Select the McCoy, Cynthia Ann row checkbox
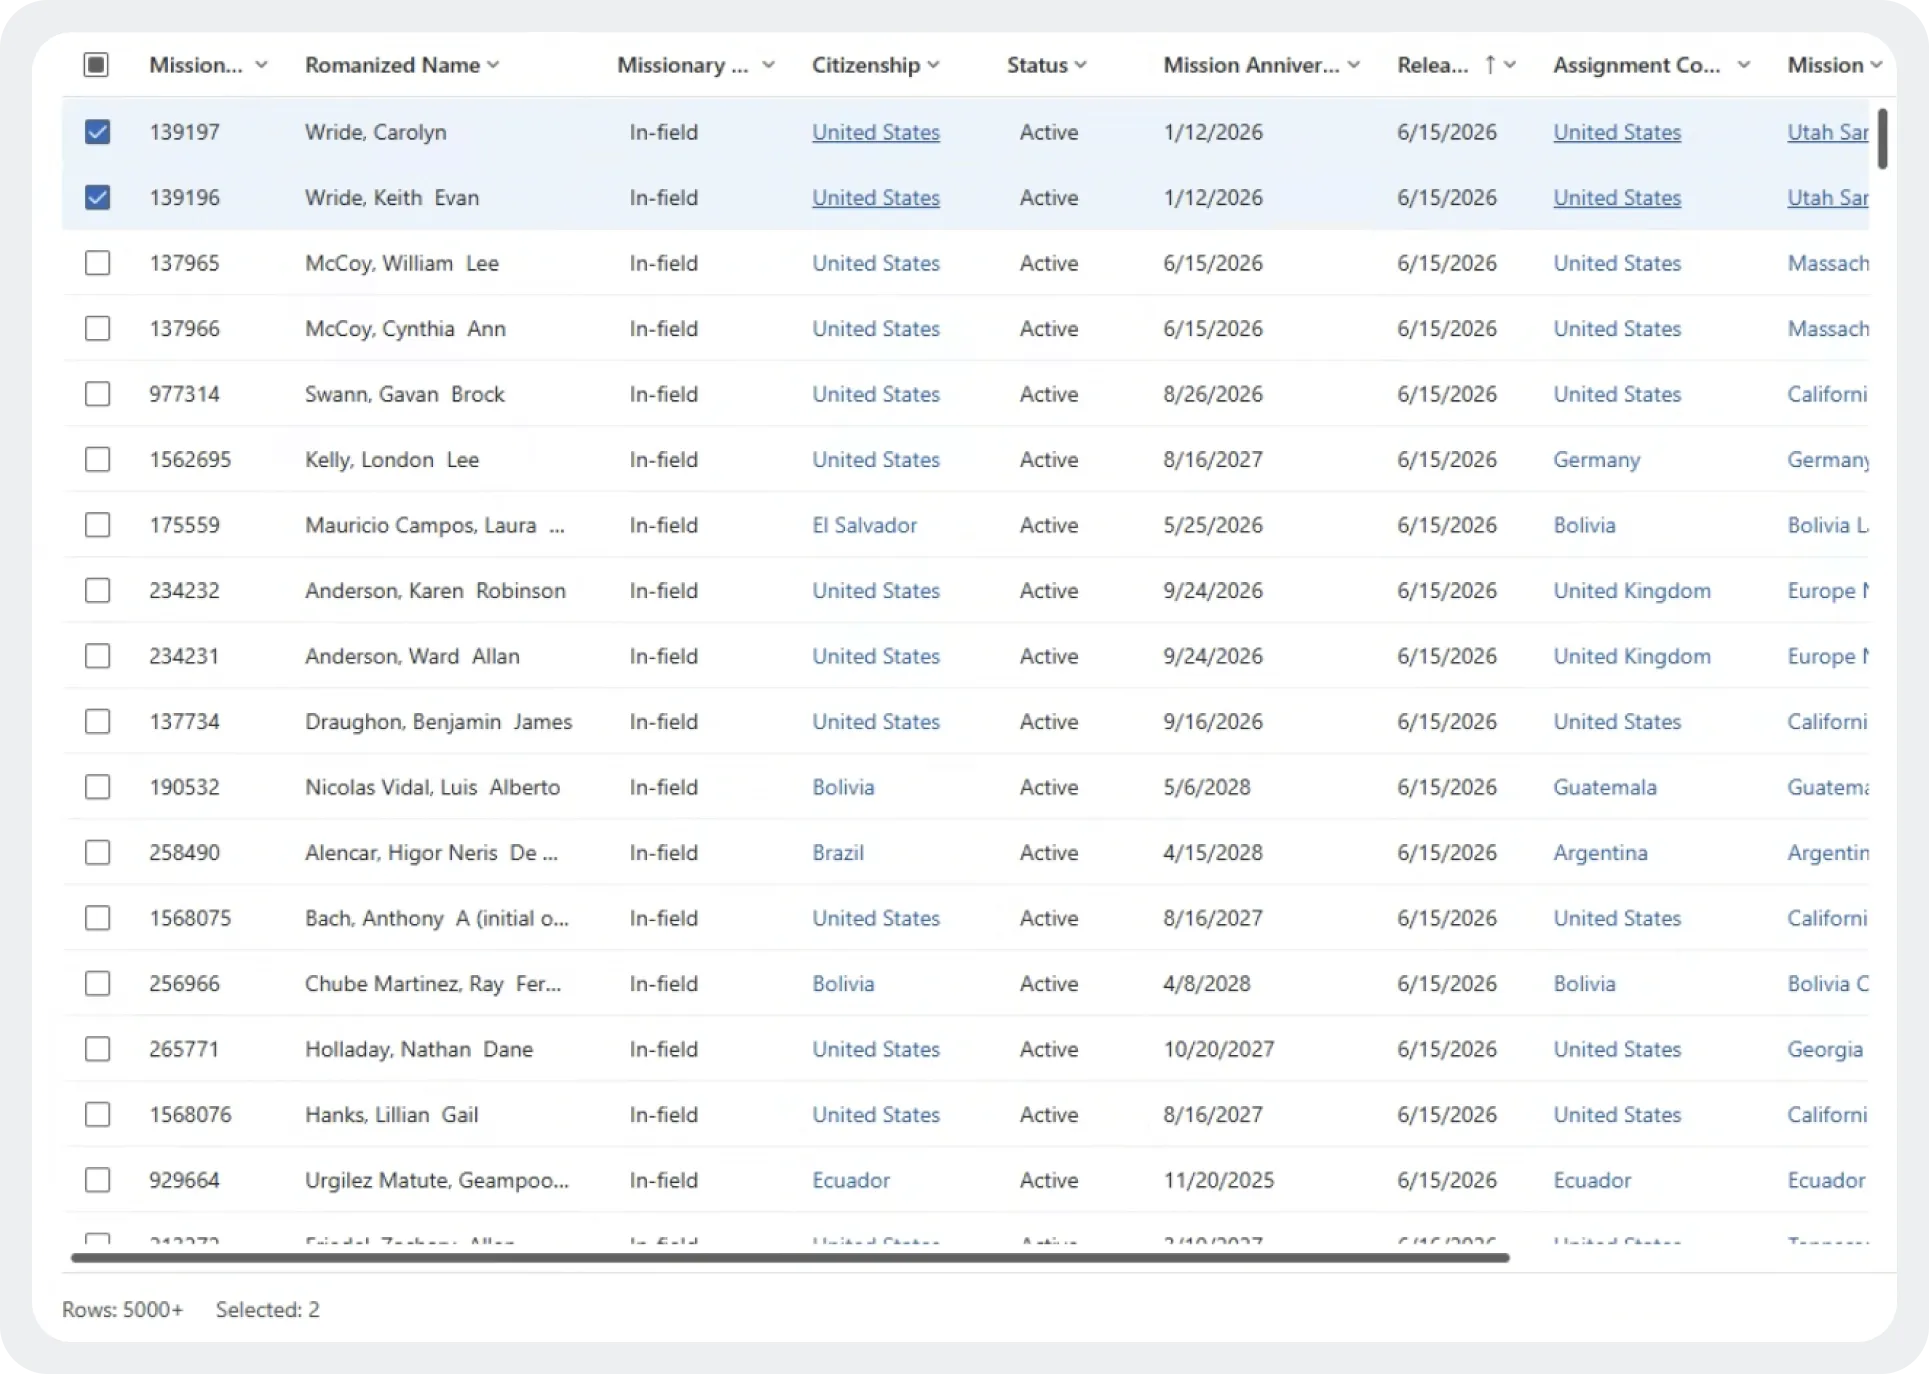This screenshot has width=1929, height=1374. pos(97,328)
